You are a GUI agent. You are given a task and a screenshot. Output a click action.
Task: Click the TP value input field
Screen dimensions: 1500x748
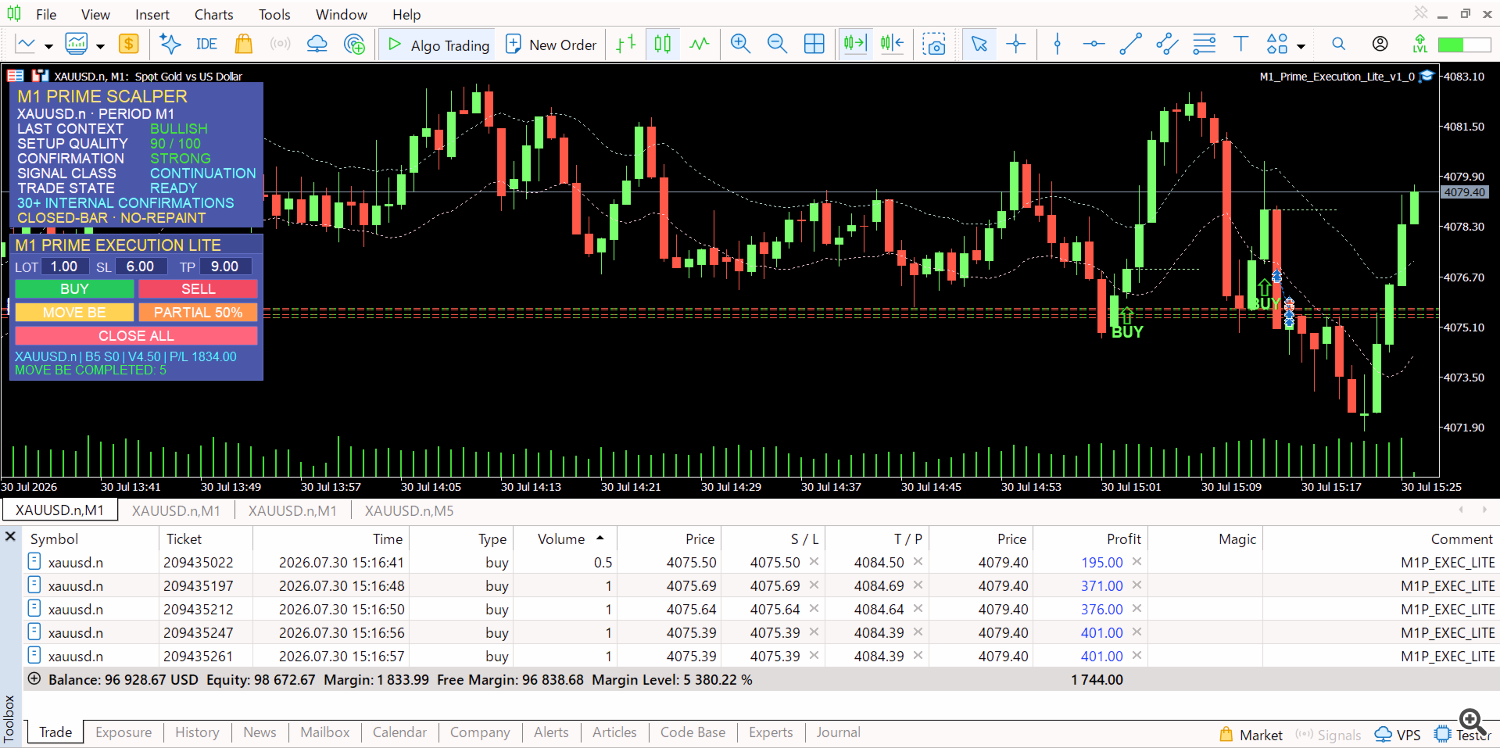coord(225,266)
